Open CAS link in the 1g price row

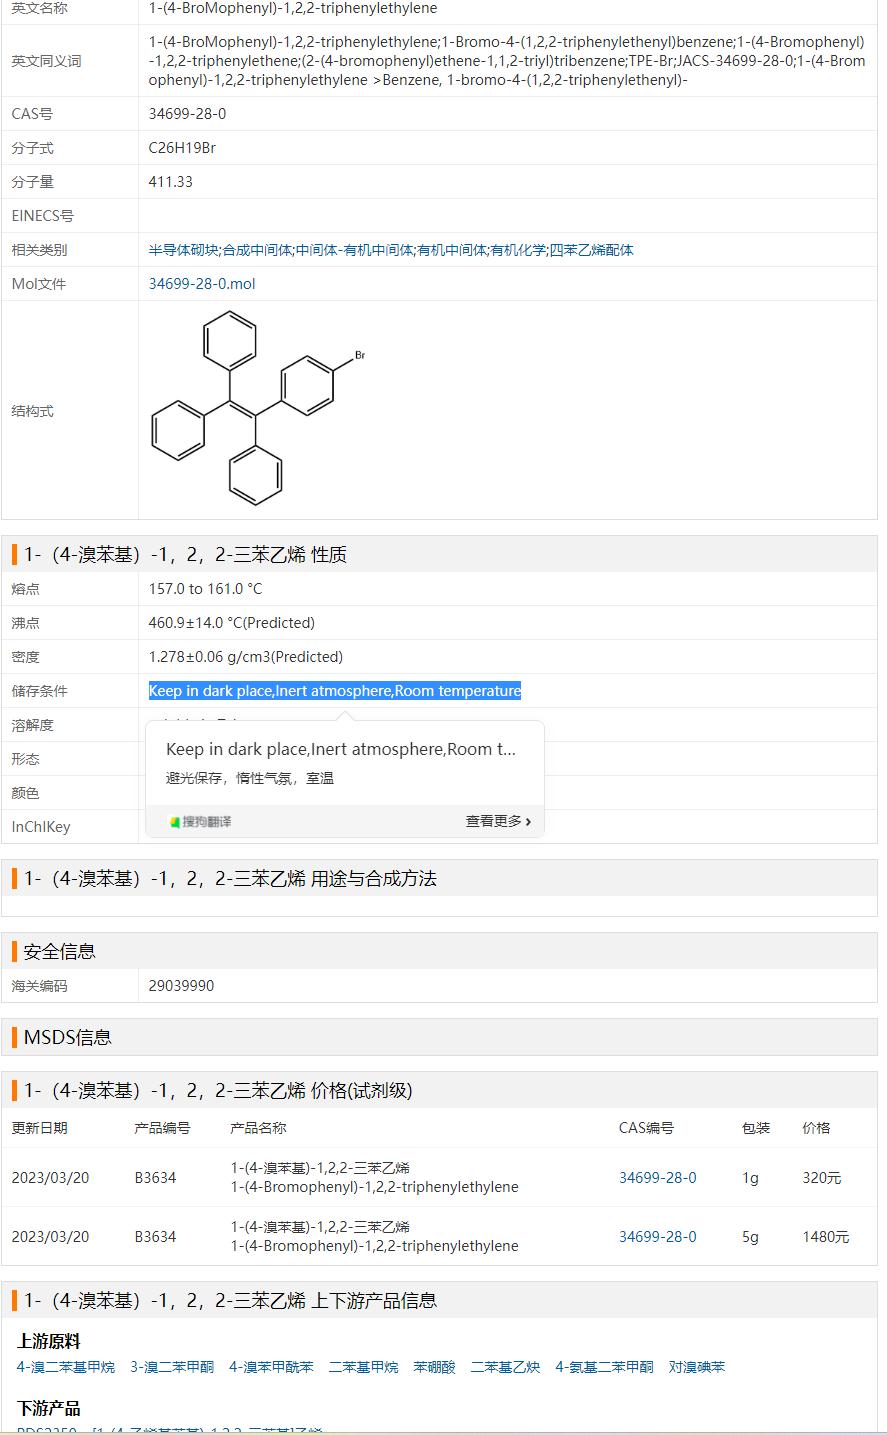pyautogui.click(x=657, y=1178)
